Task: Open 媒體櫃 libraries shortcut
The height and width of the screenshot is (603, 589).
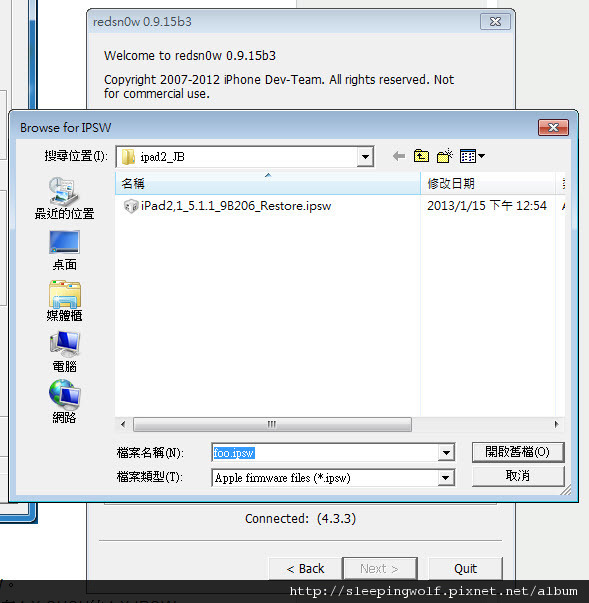Action: click(64, 301)
